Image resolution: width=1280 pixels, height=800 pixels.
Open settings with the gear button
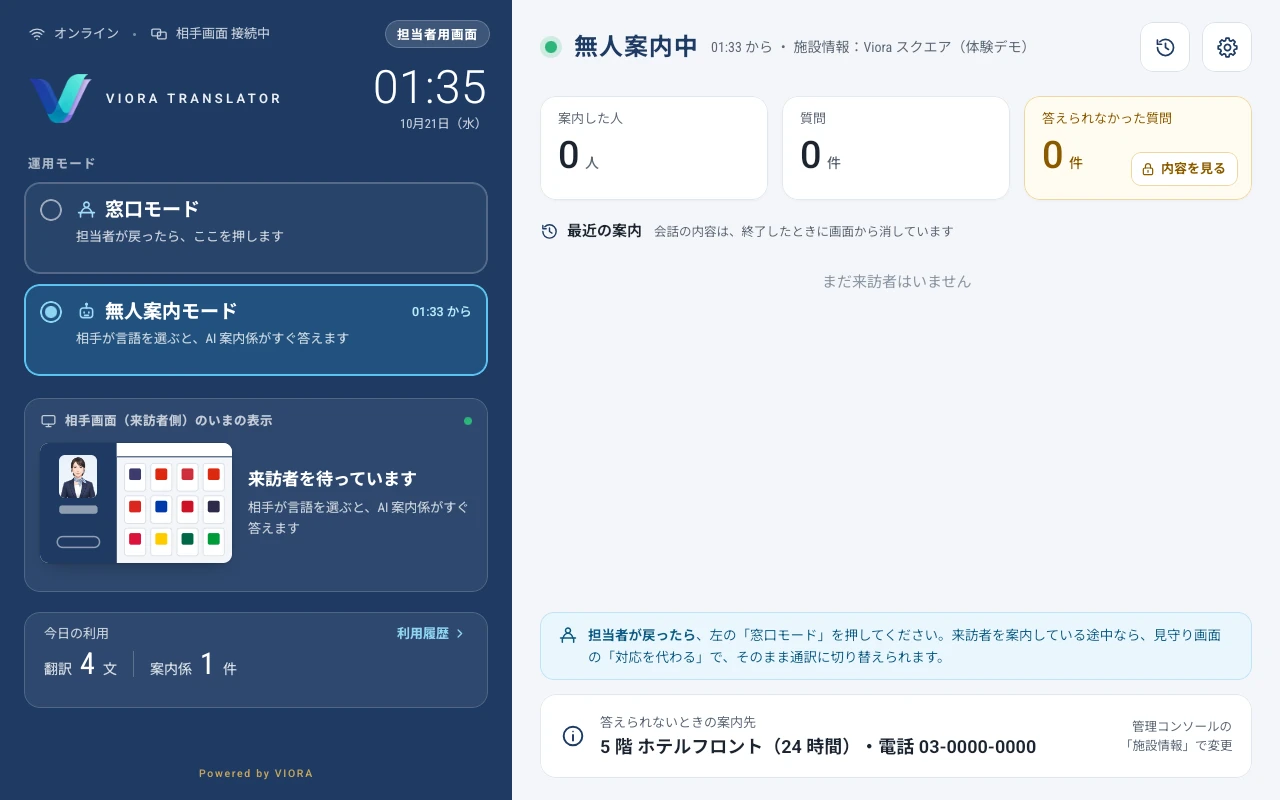1227,47
